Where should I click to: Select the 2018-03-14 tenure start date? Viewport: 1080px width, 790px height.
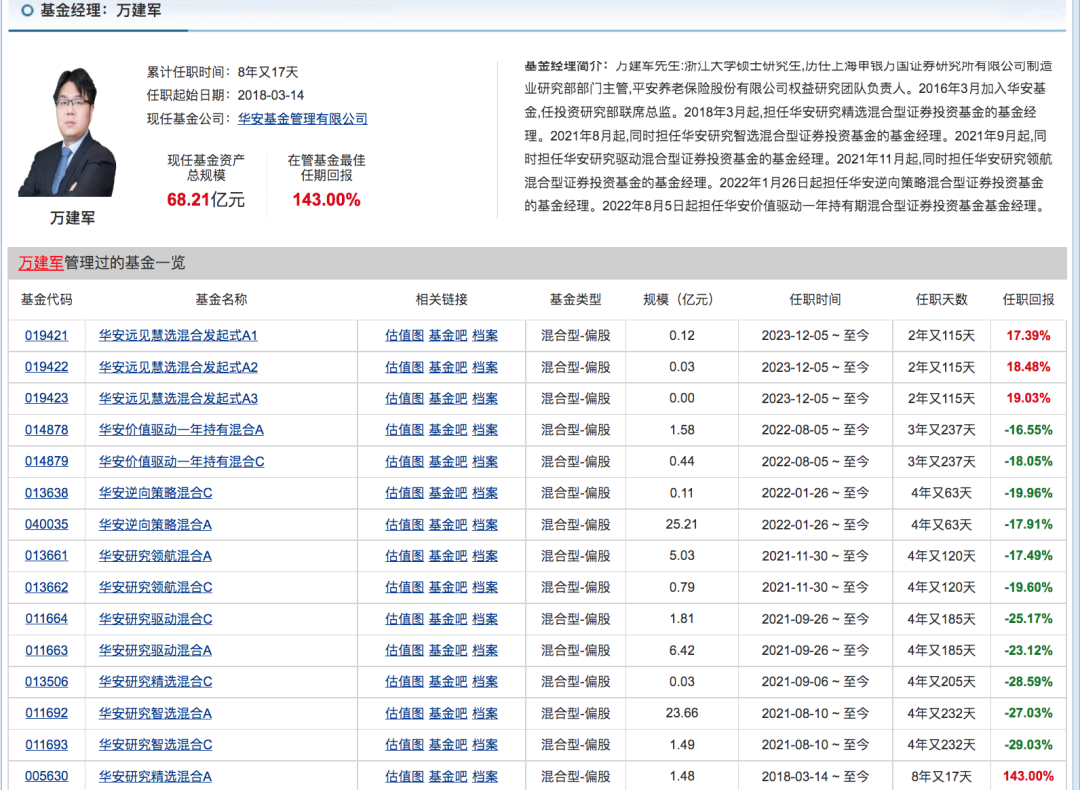tap(271, 95)
